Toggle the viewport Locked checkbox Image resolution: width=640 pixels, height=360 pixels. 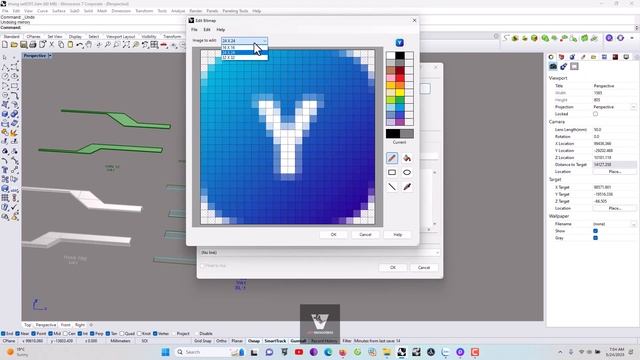click(x=596, y=114)
